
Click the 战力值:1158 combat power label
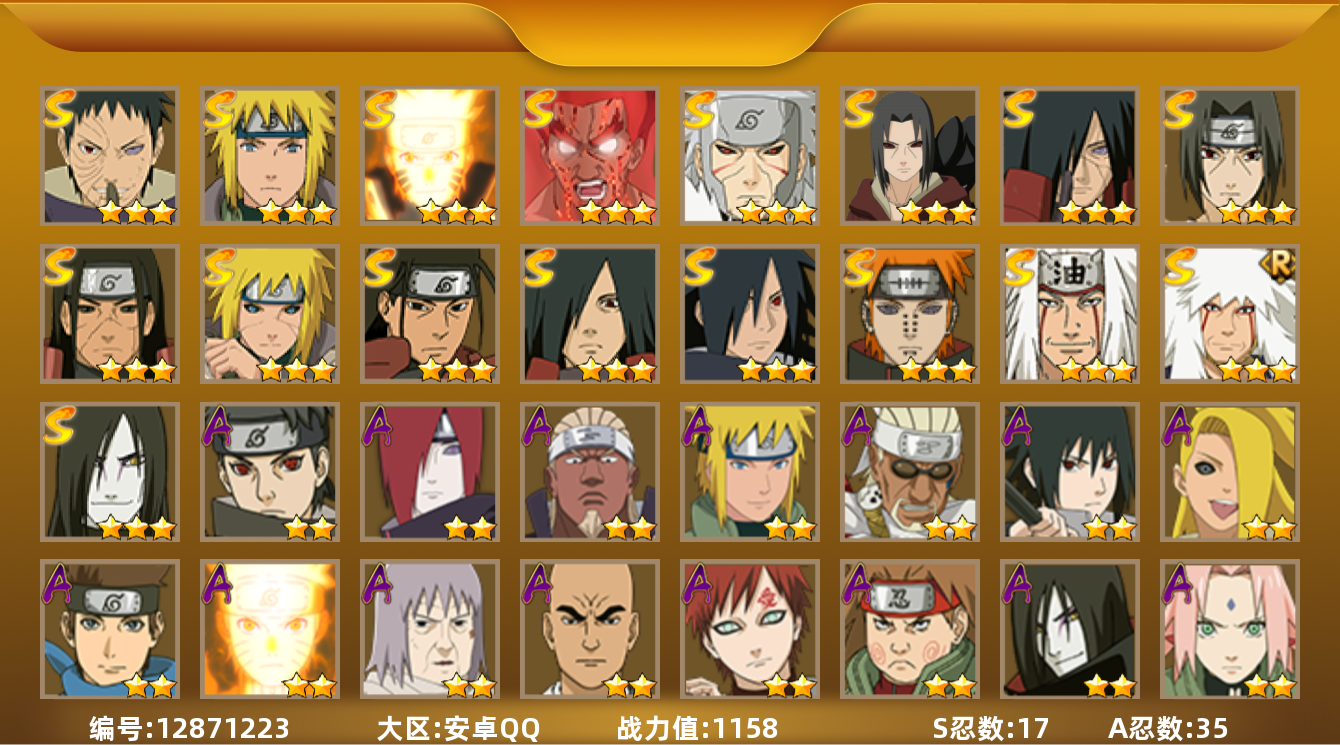tap(697, 728)
